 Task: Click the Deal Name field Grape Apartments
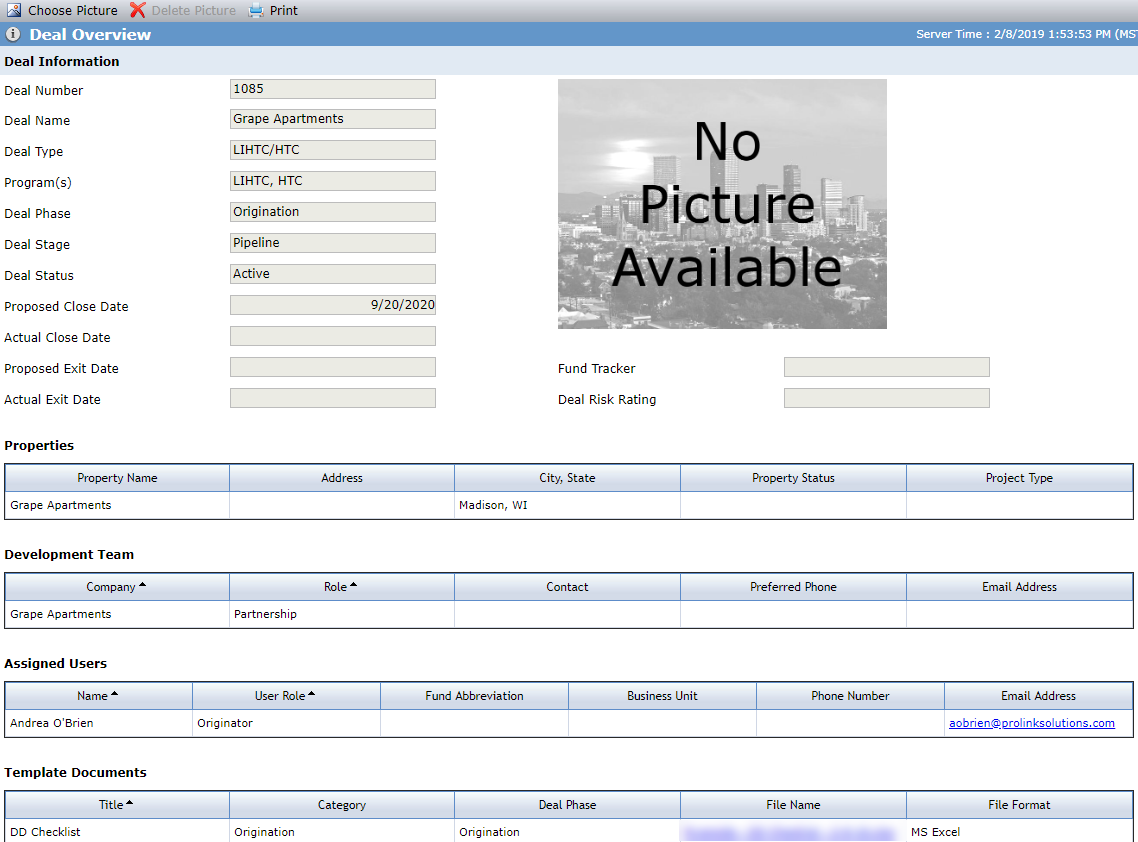(x=333, y=119)
